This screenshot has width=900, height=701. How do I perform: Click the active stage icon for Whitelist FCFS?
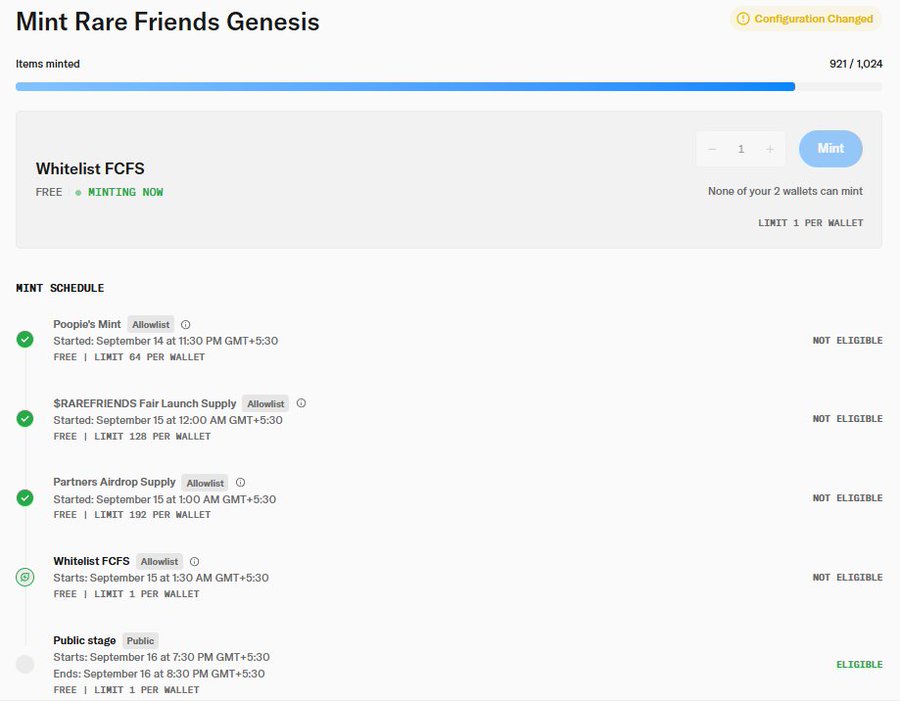[x=25, y=577]
